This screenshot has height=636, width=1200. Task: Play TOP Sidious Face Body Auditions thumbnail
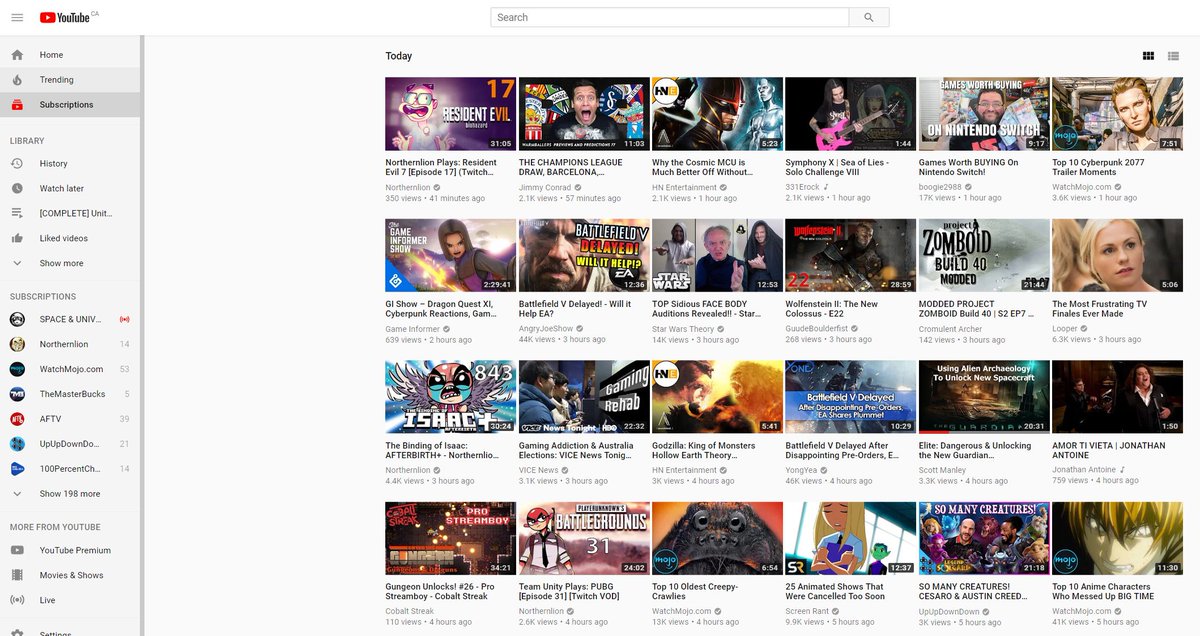pyautogui.click(x=717, y=256)
